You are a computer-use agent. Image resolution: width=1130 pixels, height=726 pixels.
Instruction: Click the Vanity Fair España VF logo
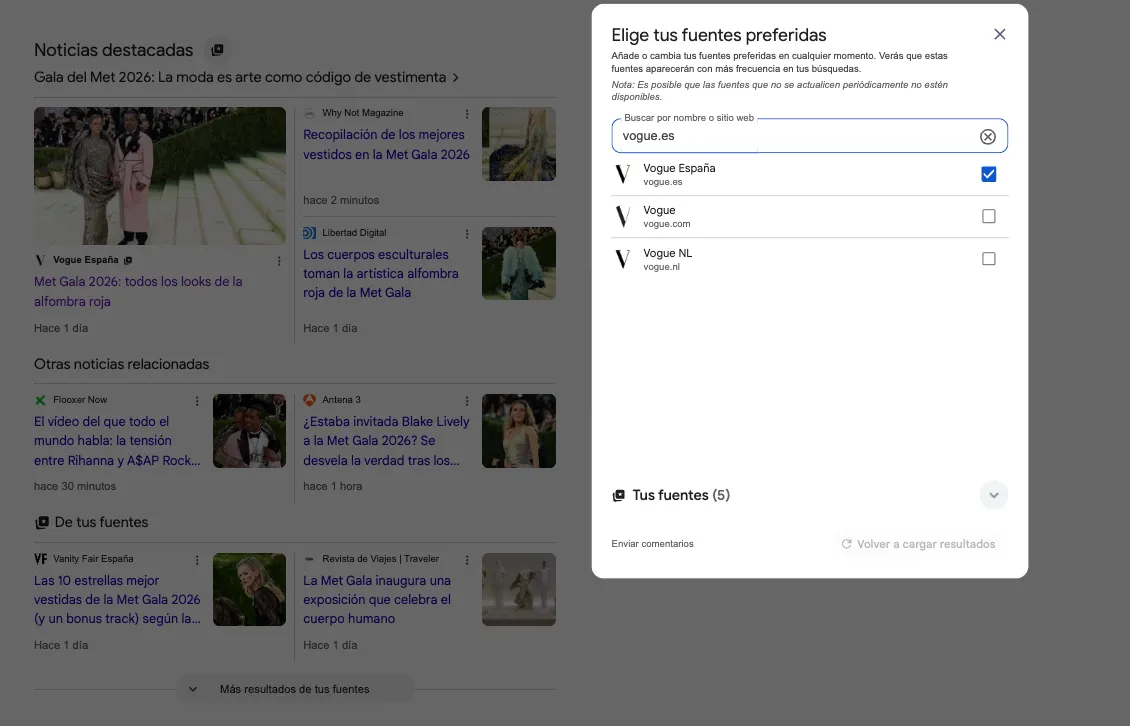pyautogui.click(x=40, y=559)
